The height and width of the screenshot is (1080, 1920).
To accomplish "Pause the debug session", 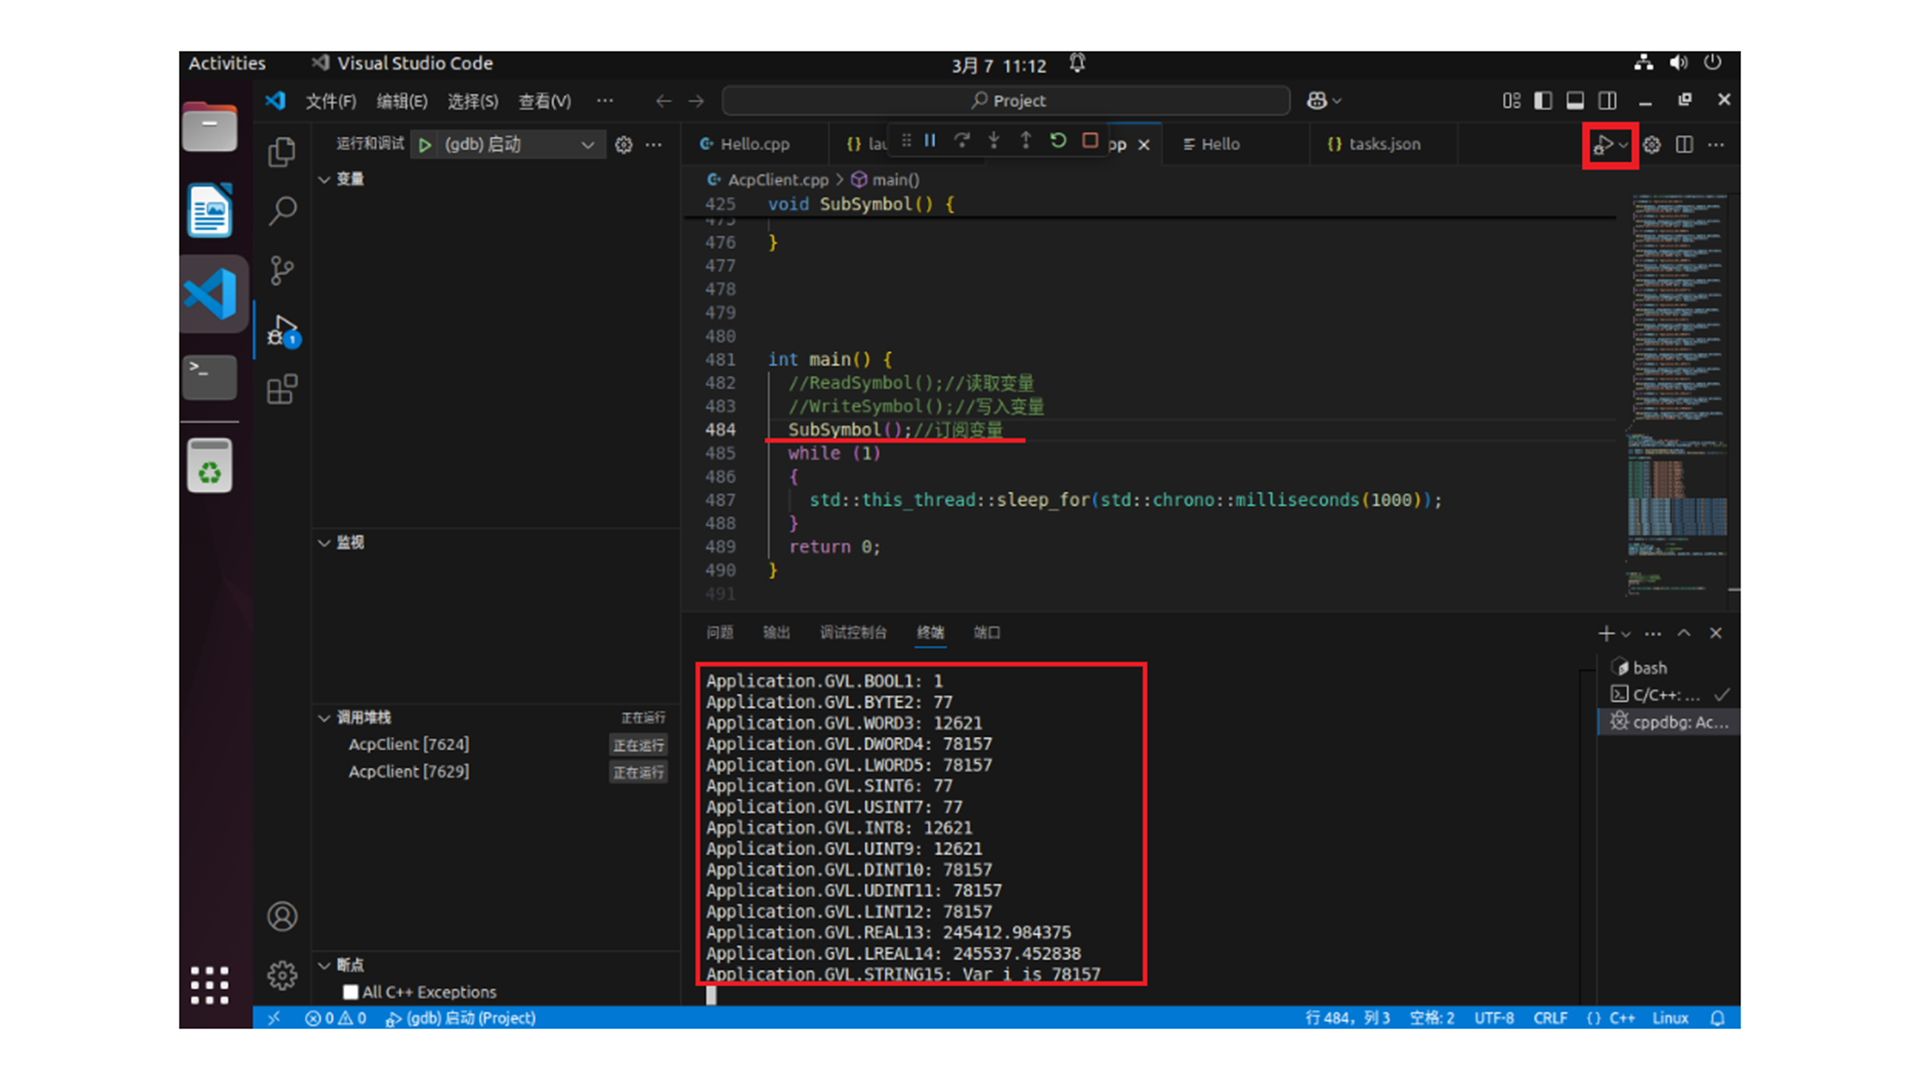I will (930, 141).
